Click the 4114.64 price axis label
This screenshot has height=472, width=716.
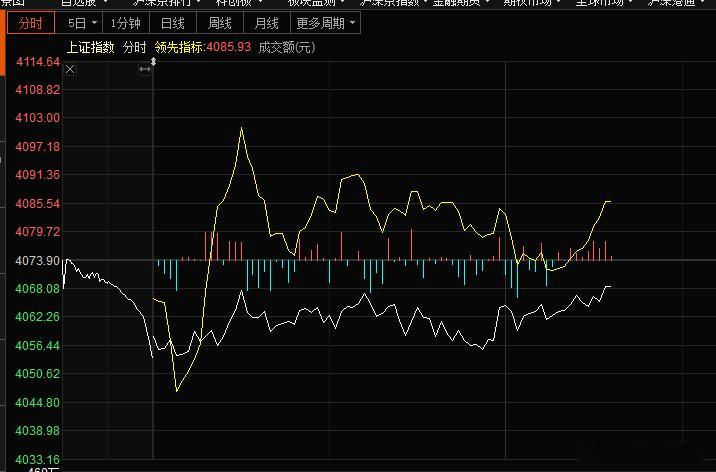[x=38, y=62]
